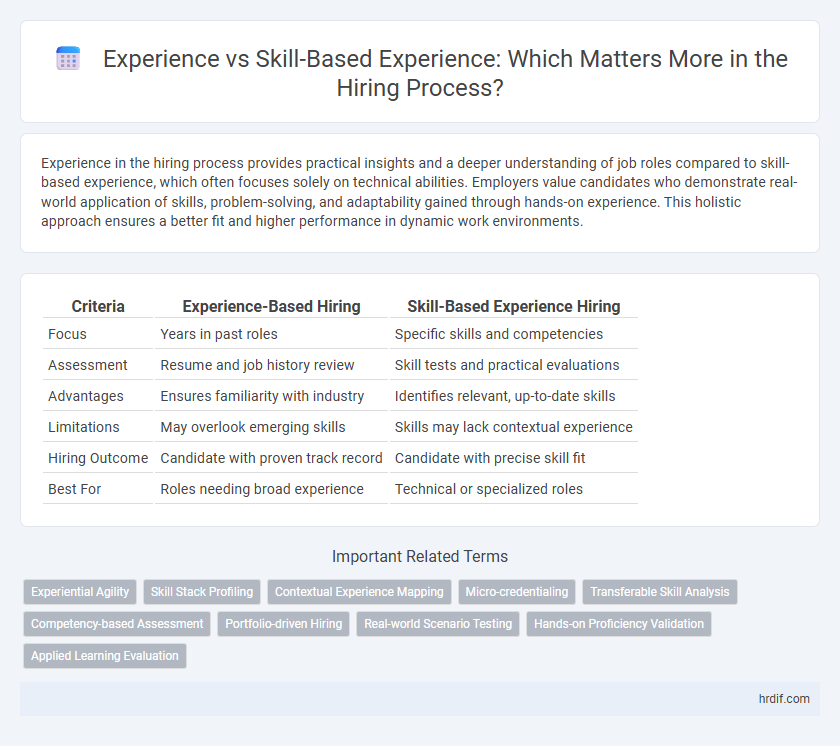The width and height of the screenshot is (840, 746).
Task: Select the Skill-Based Experience Hiring column header
Action: [x=514, y=306]
